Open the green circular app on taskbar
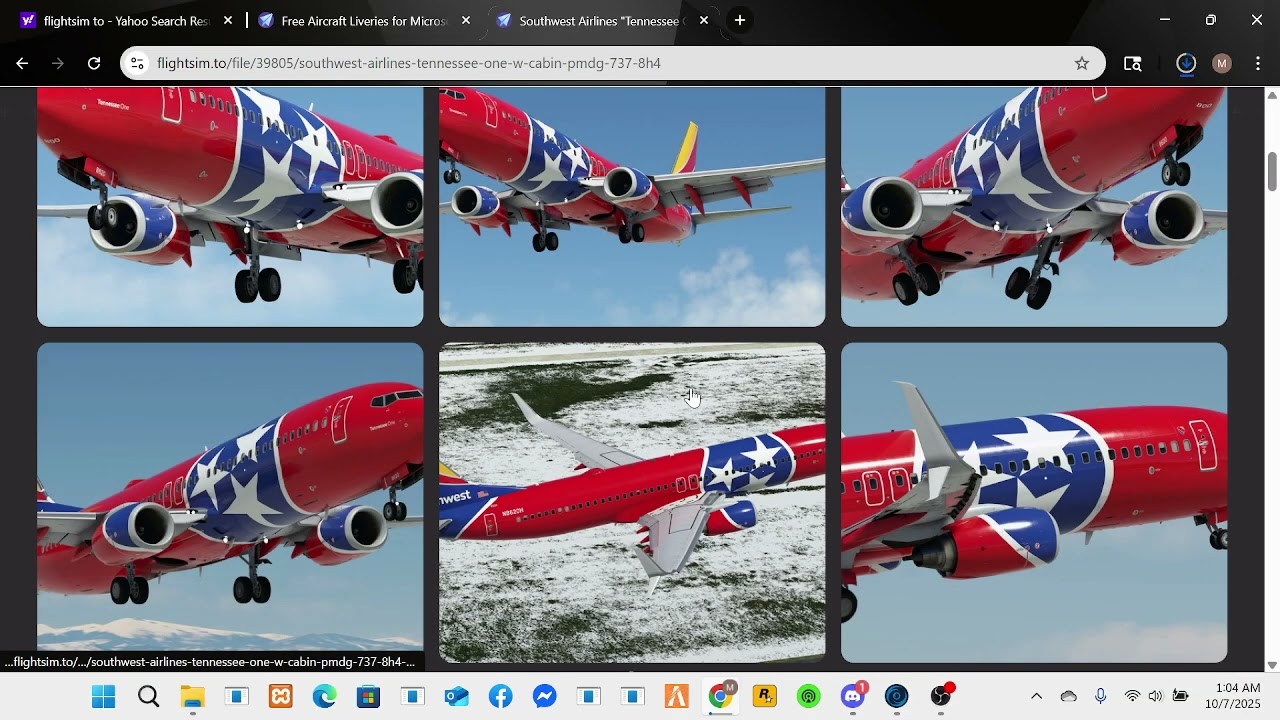The image size is (1280, 720). click(809, 697)
